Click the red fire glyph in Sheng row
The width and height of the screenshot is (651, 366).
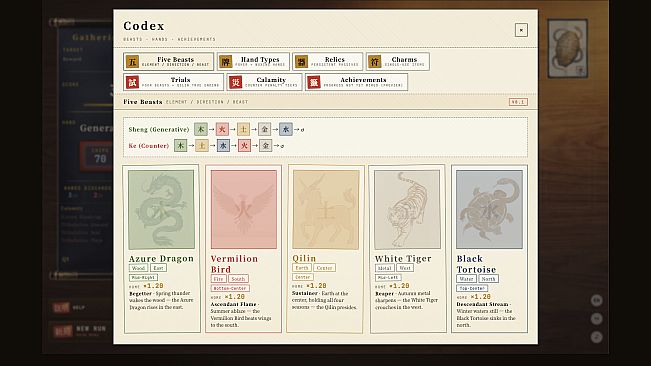(222, 129)
